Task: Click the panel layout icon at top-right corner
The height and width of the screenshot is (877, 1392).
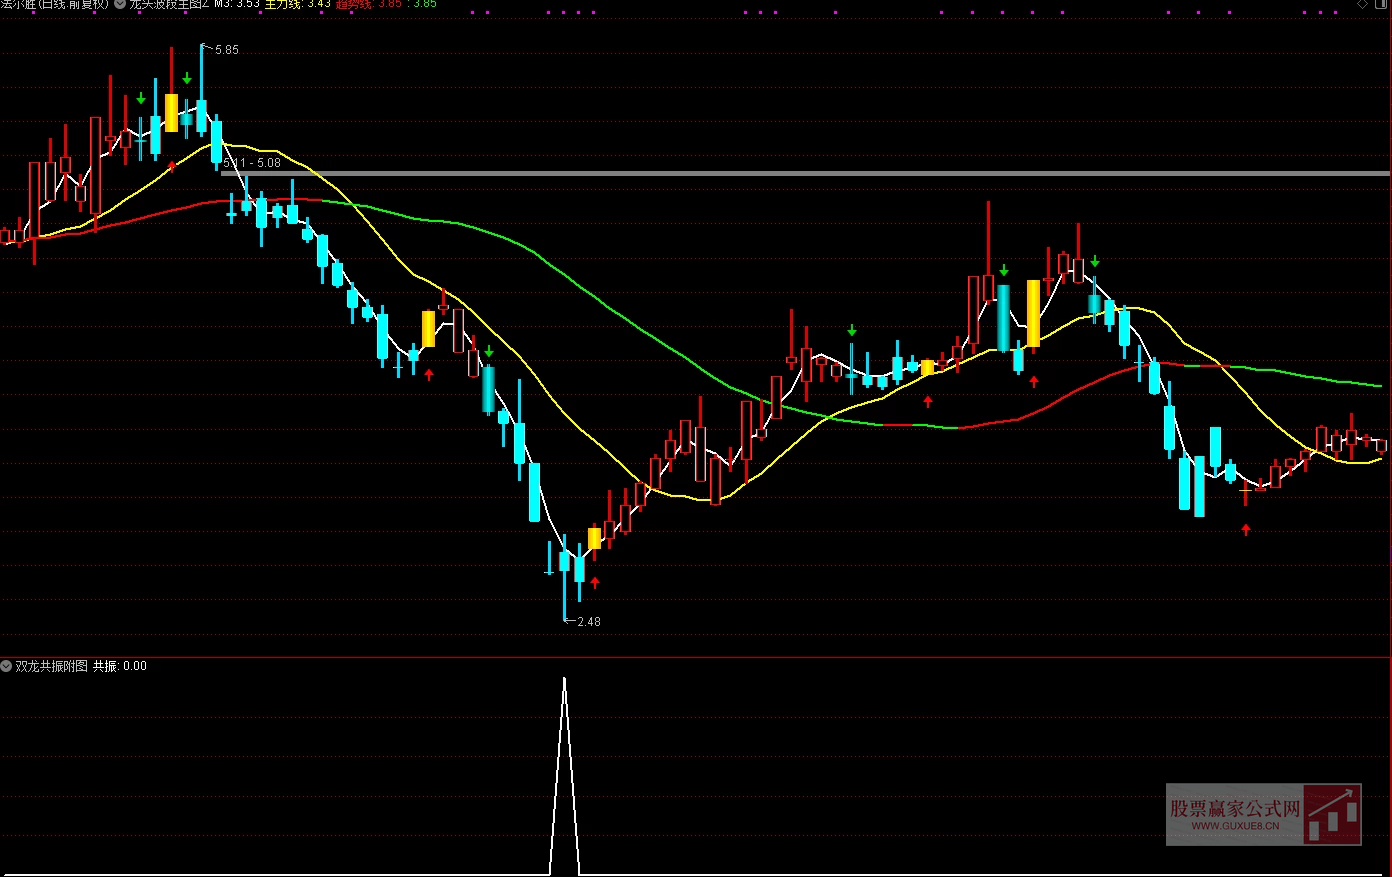Action: pos(1381,4)
